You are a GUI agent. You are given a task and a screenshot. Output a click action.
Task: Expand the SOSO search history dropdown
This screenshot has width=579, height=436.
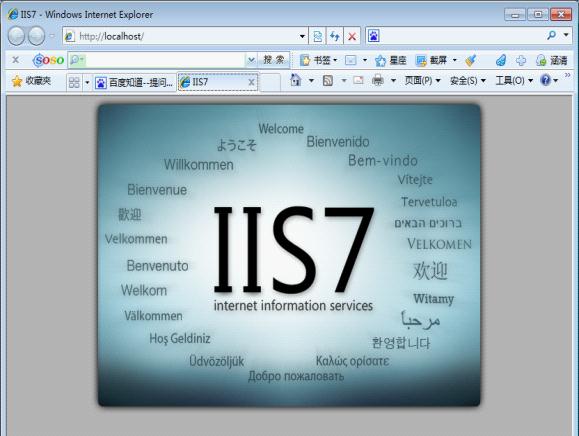click(x=251, y=60)
